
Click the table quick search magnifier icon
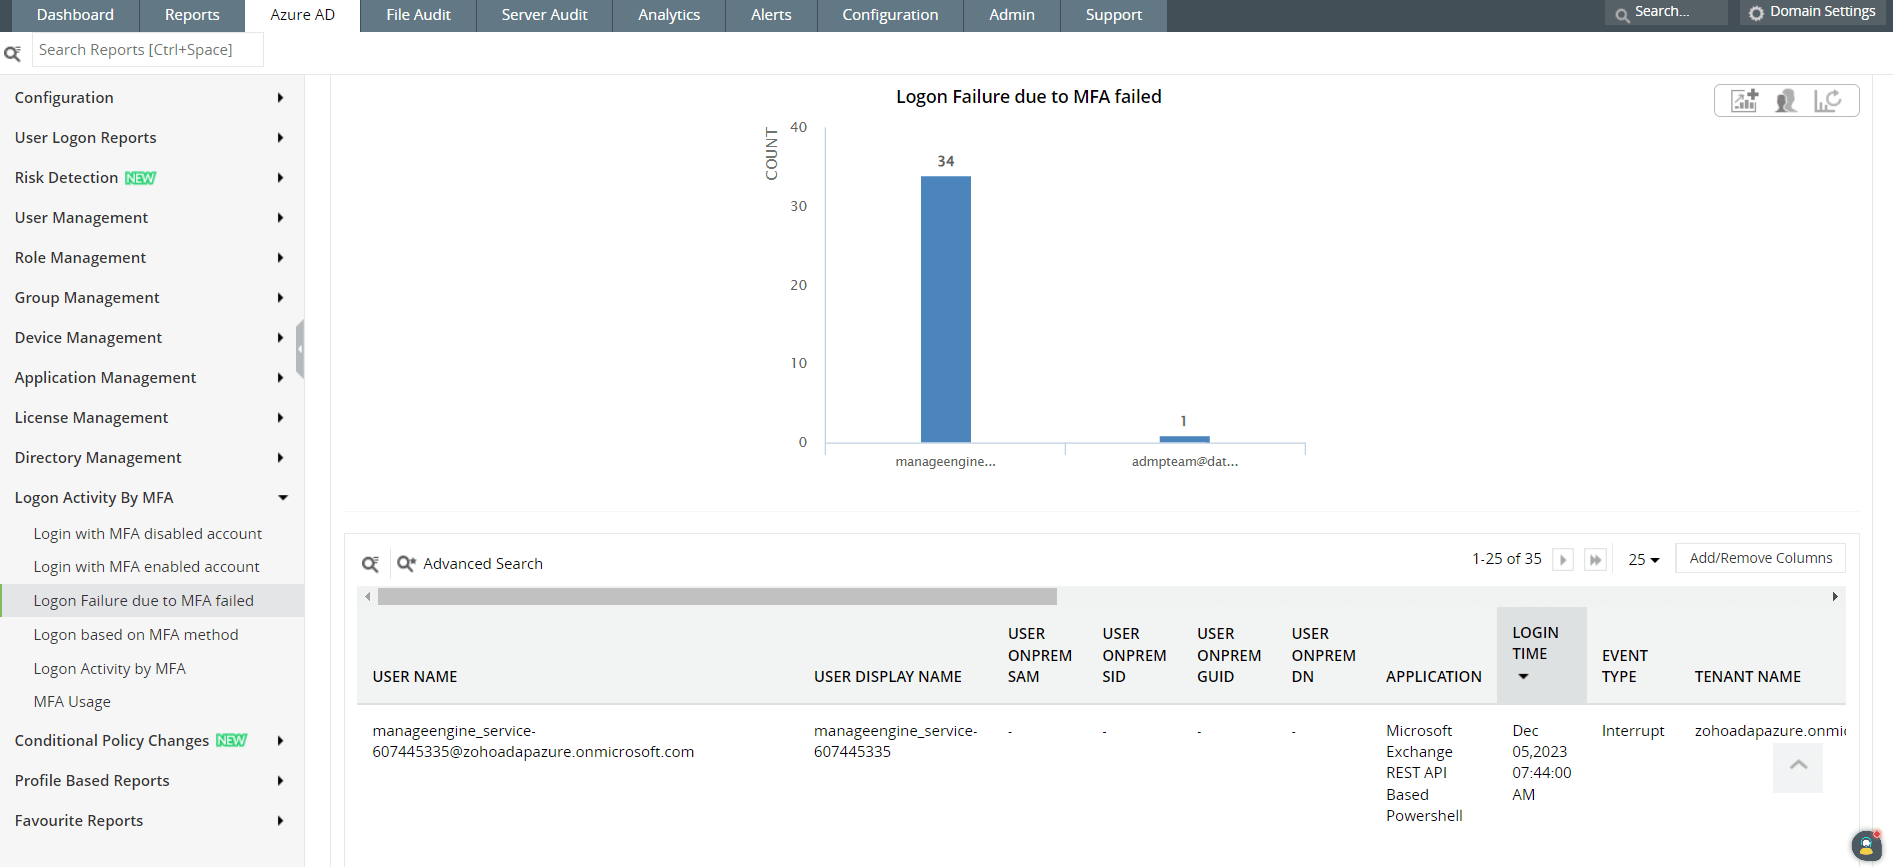(x=370, y=564)
